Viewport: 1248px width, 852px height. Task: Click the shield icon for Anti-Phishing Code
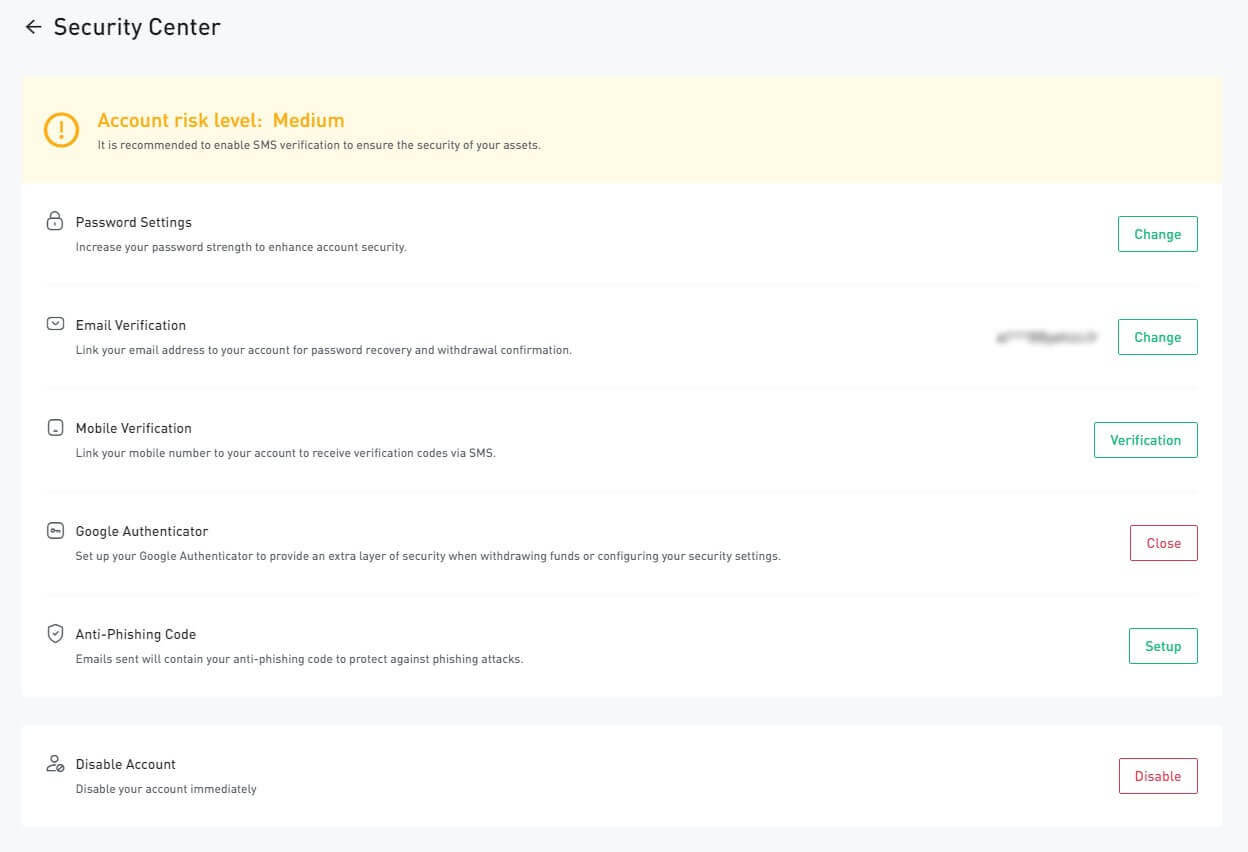coord(55,634)
